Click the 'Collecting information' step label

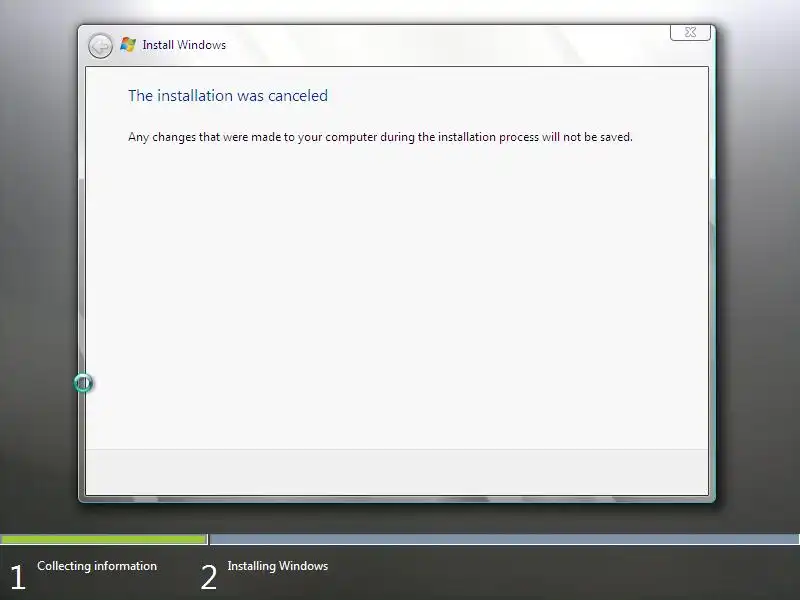[x=97, y=566]
